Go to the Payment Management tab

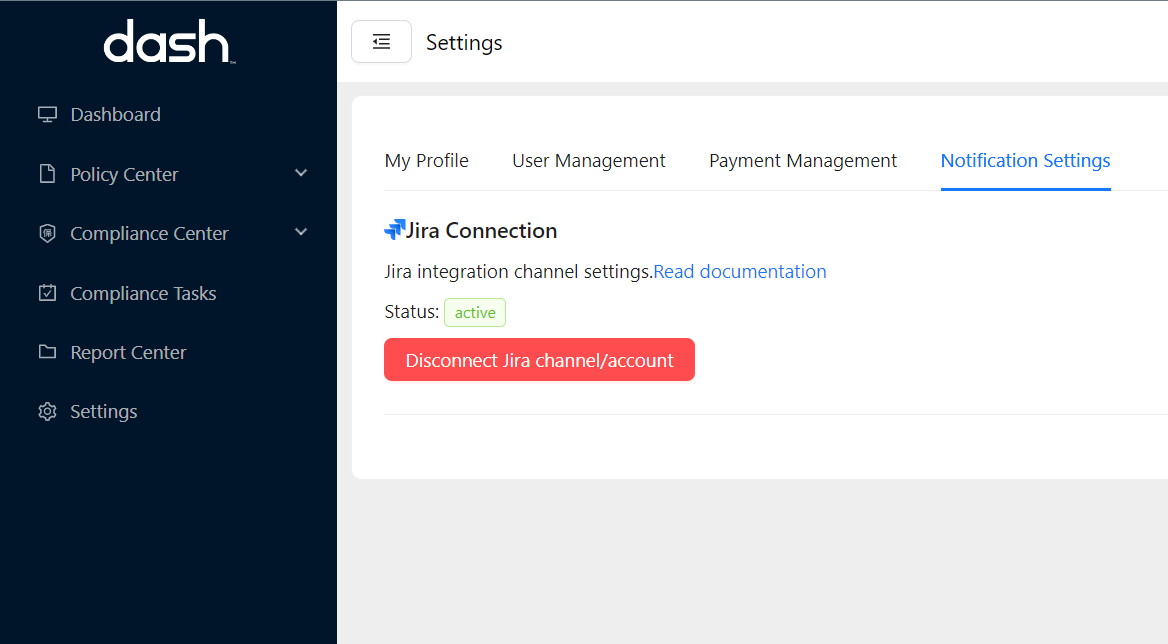[802, 160]
